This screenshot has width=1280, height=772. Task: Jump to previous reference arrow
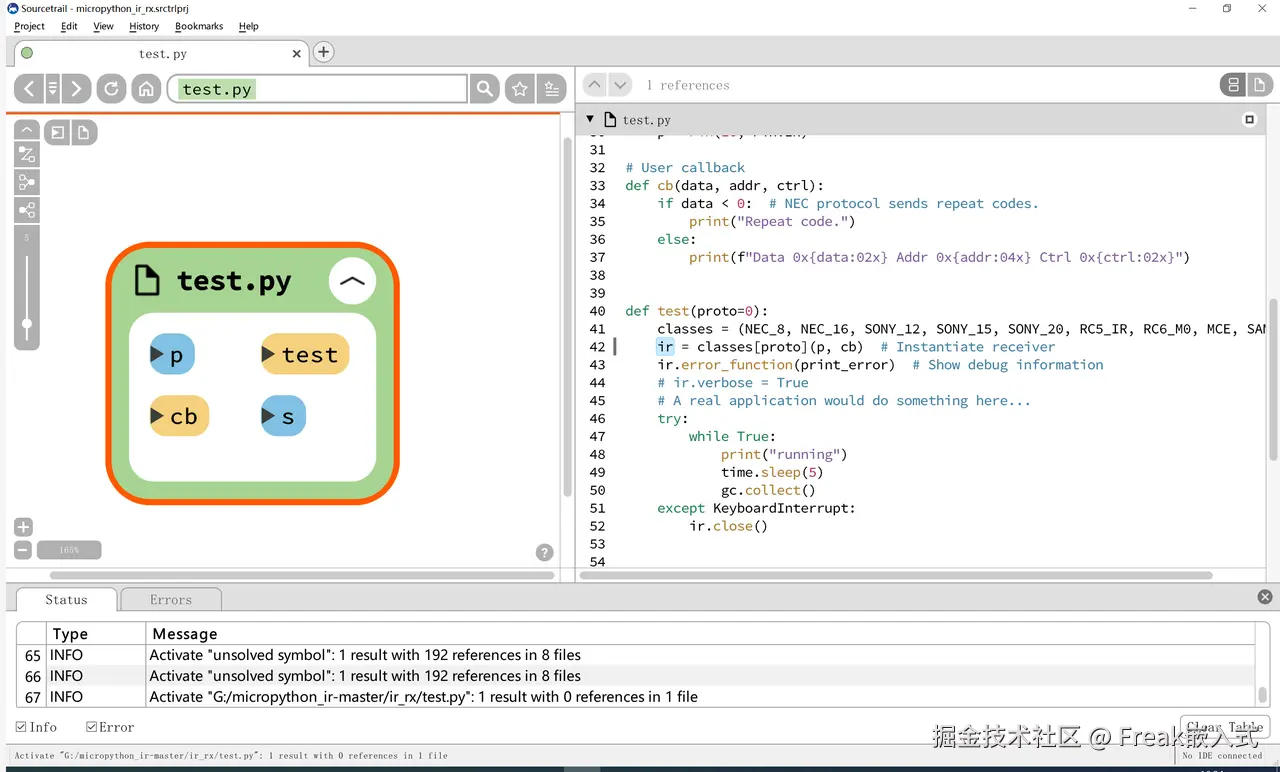coord(594,85)
